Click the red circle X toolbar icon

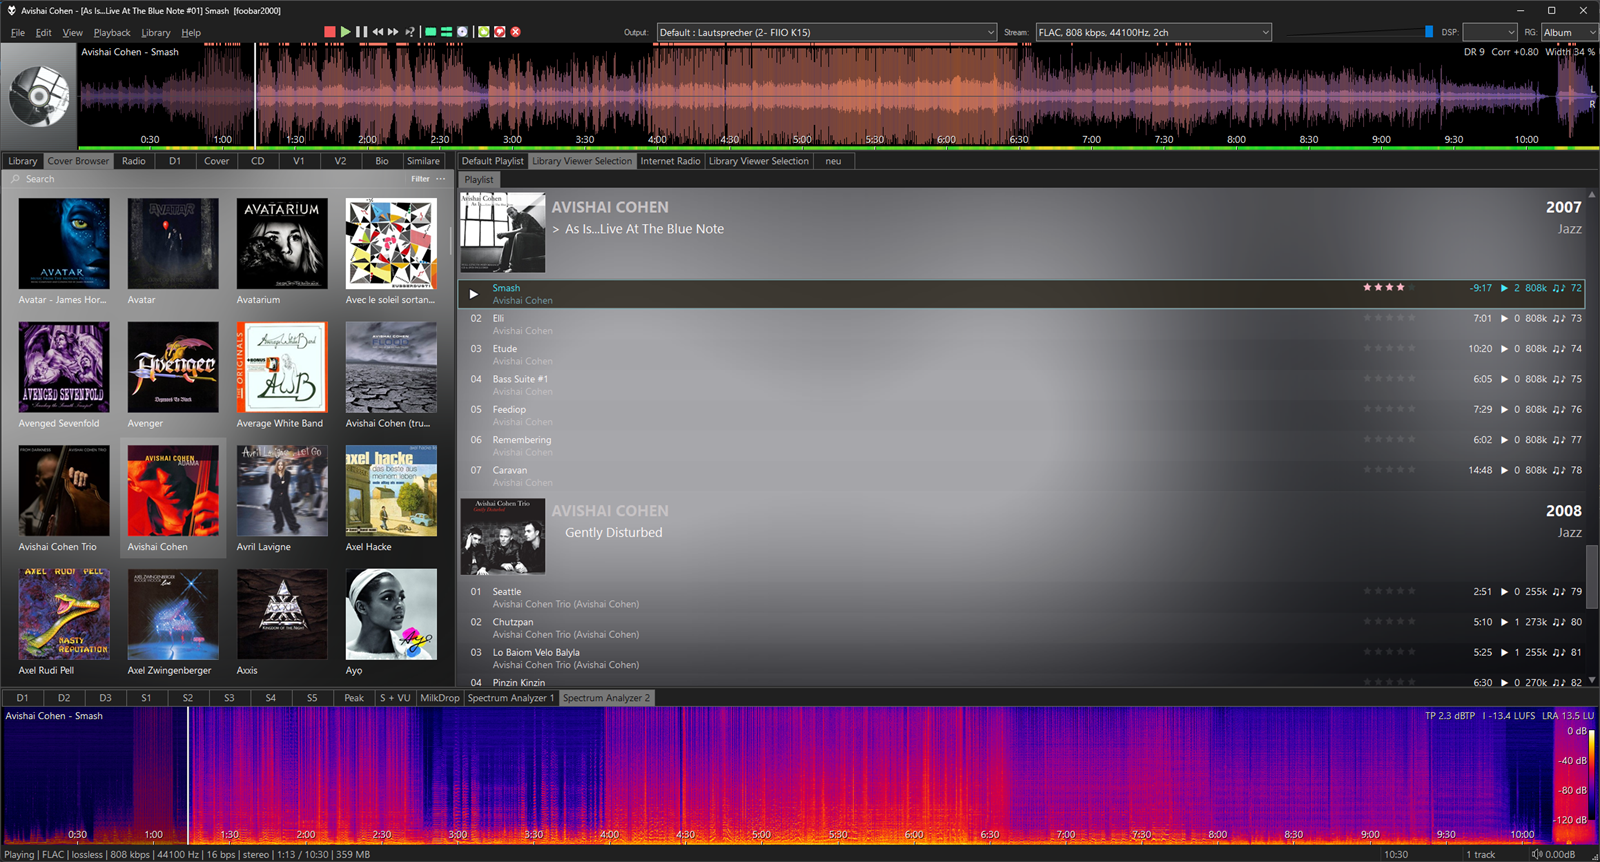(x=516, y=32)
